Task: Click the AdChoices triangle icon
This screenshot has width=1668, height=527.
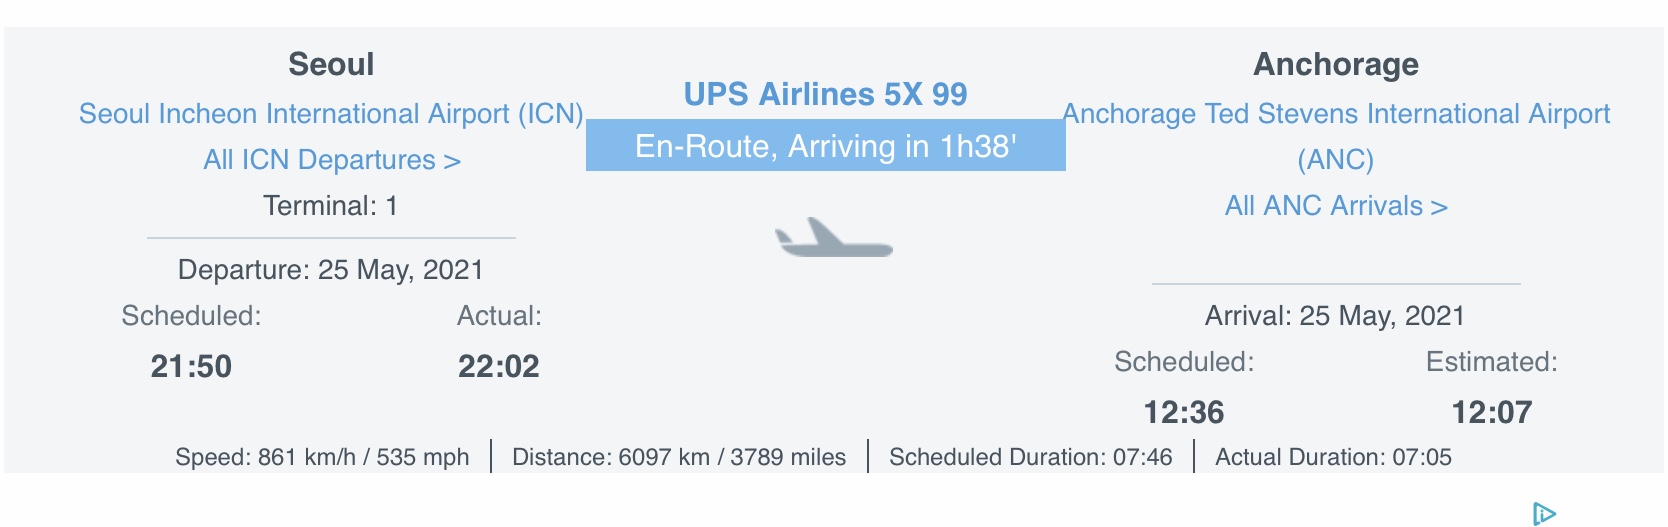Action: 1544,514
